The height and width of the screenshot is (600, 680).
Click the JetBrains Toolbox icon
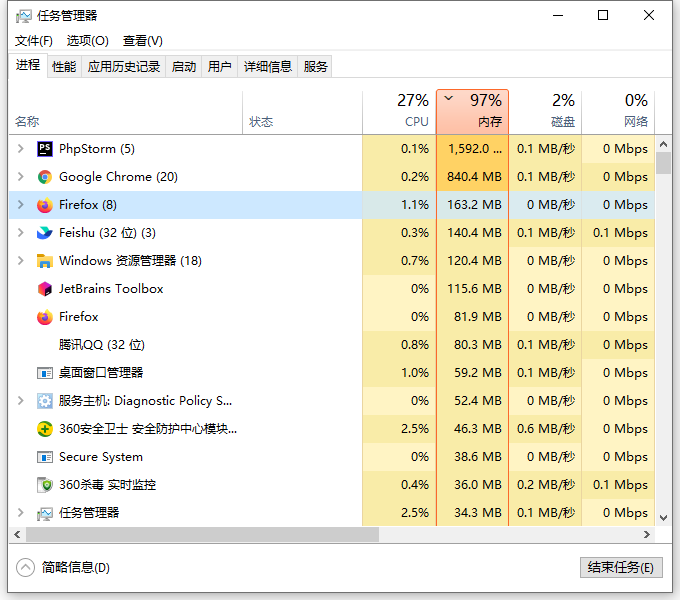point(45,289)
